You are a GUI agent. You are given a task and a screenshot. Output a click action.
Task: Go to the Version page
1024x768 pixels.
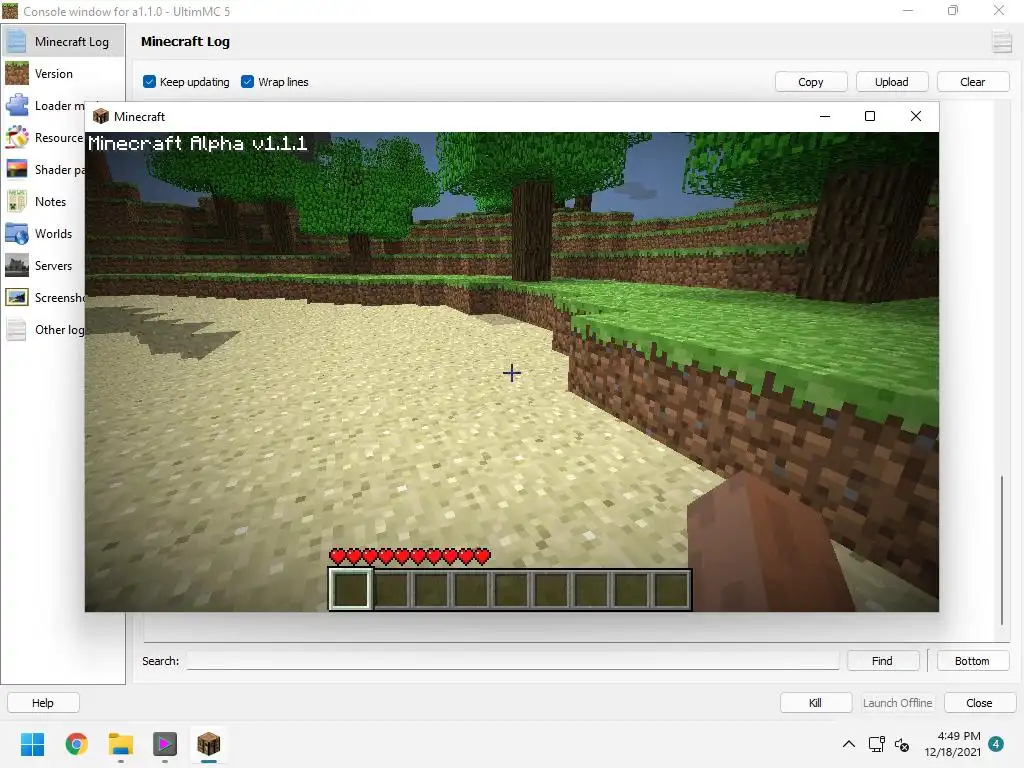click(x=54, y=74)
